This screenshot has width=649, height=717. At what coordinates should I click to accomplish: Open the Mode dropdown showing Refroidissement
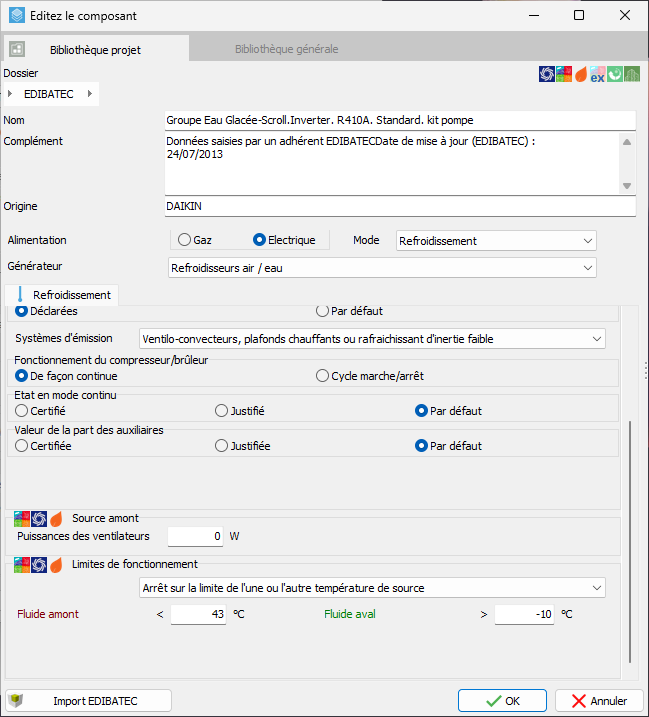coord(496,241)
